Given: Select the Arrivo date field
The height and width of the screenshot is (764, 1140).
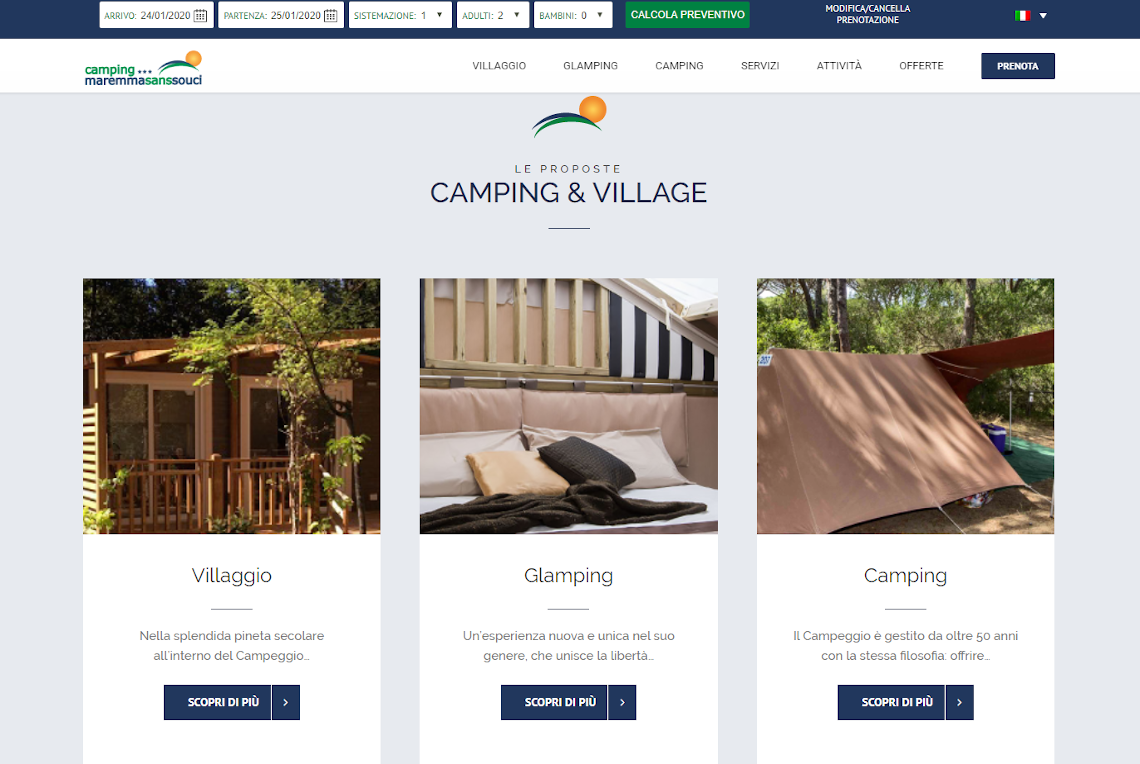Looking at the screenshot, I should (156, 15).
